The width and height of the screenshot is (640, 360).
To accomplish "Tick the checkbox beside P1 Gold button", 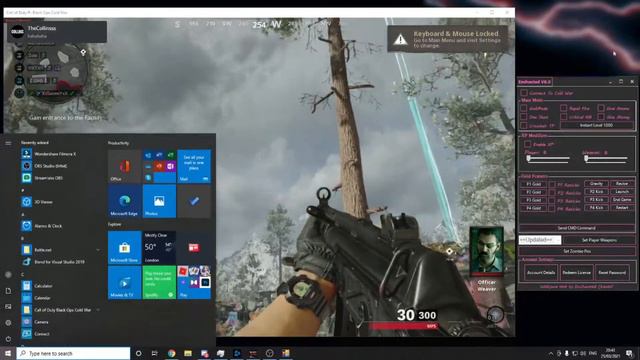I will tap(552, 184).
